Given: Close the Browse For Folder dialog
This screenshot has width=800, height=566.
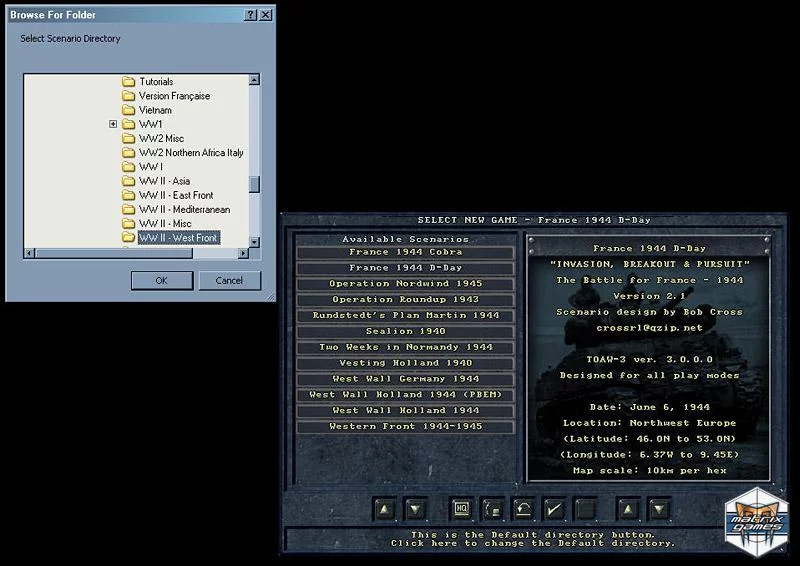Looking at the screenshot, I should click(265, 15).
